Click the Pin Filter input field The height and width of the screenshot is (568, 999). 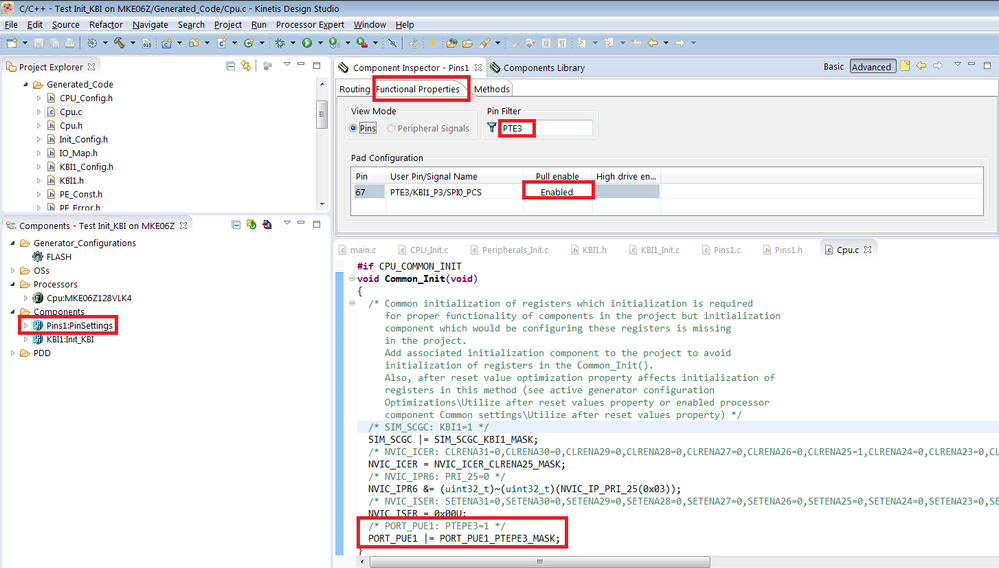tap(546, 128)
